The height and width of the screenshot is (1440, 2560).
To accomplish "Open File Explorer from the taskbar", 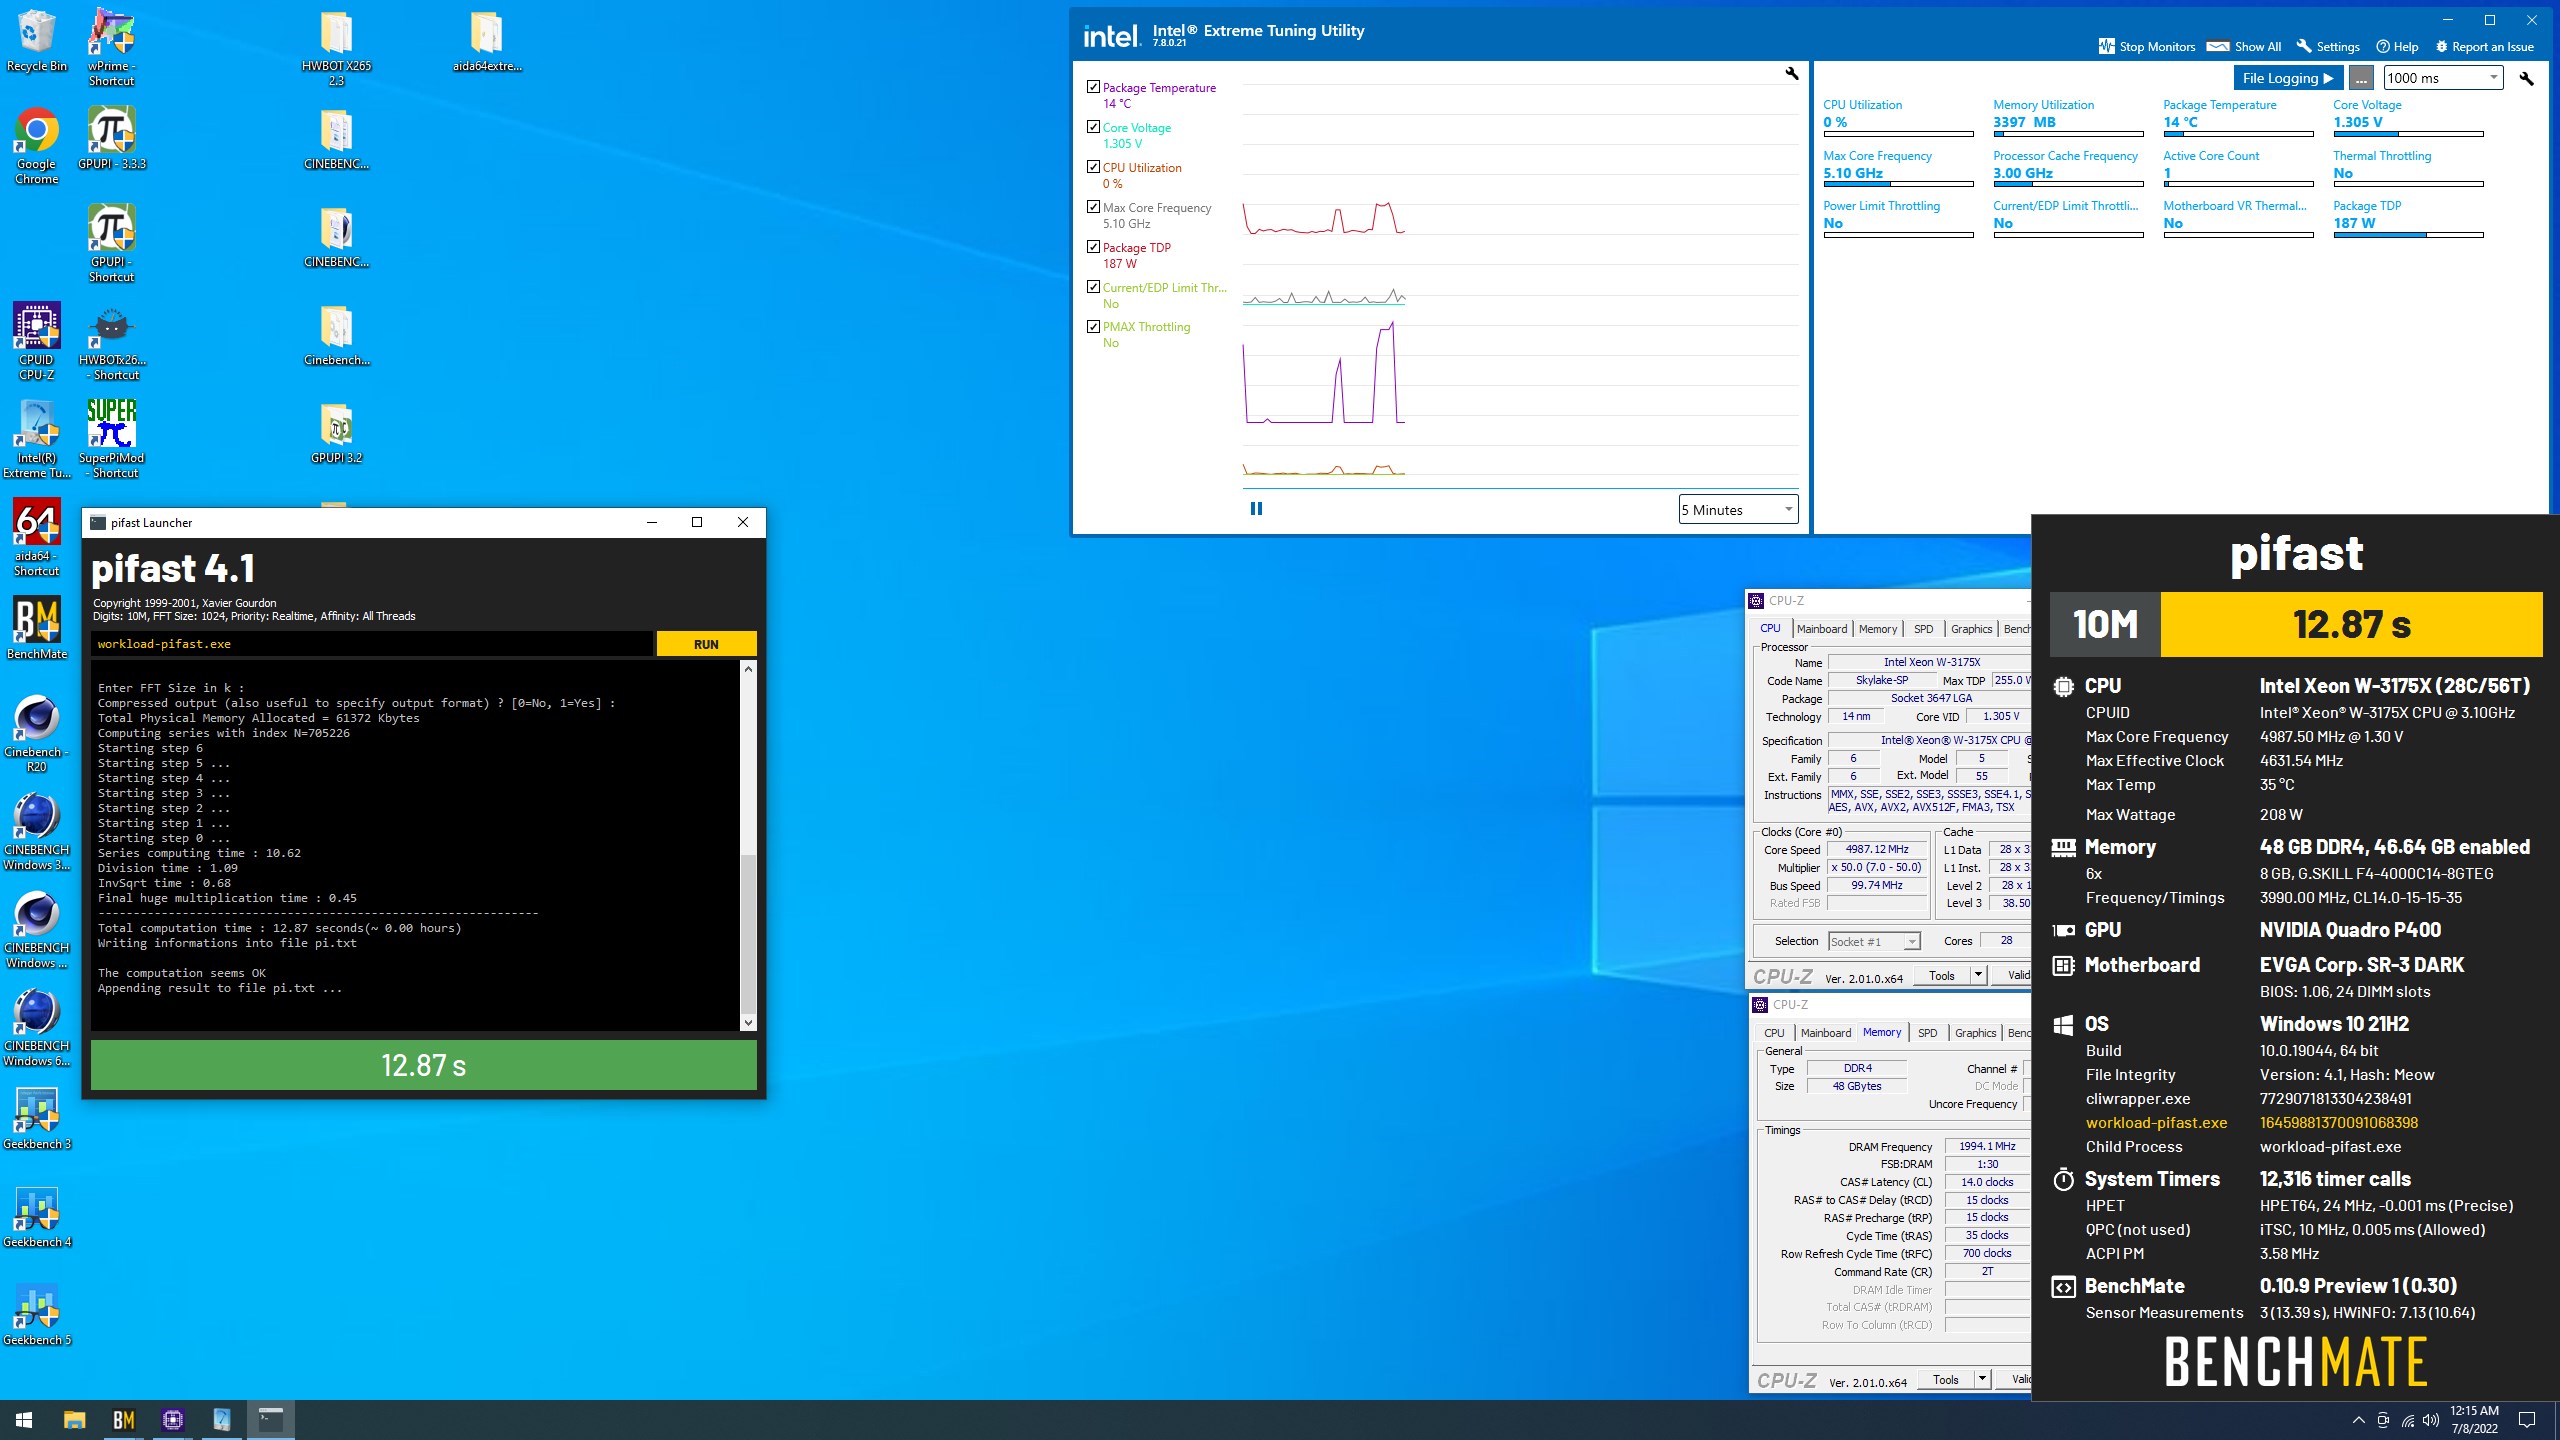I will click(74, 1419).
